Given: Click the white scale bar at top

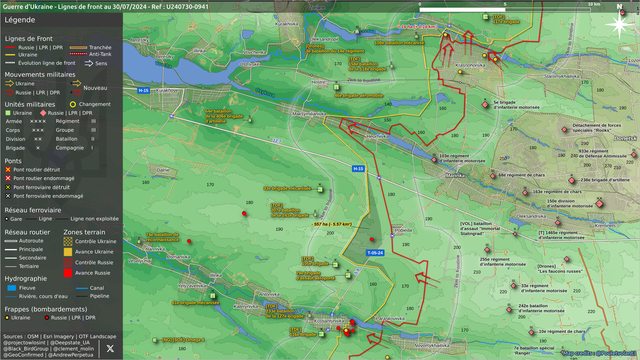Looking at the screenshot, I should pyautogui.click(x=462, y=9).
